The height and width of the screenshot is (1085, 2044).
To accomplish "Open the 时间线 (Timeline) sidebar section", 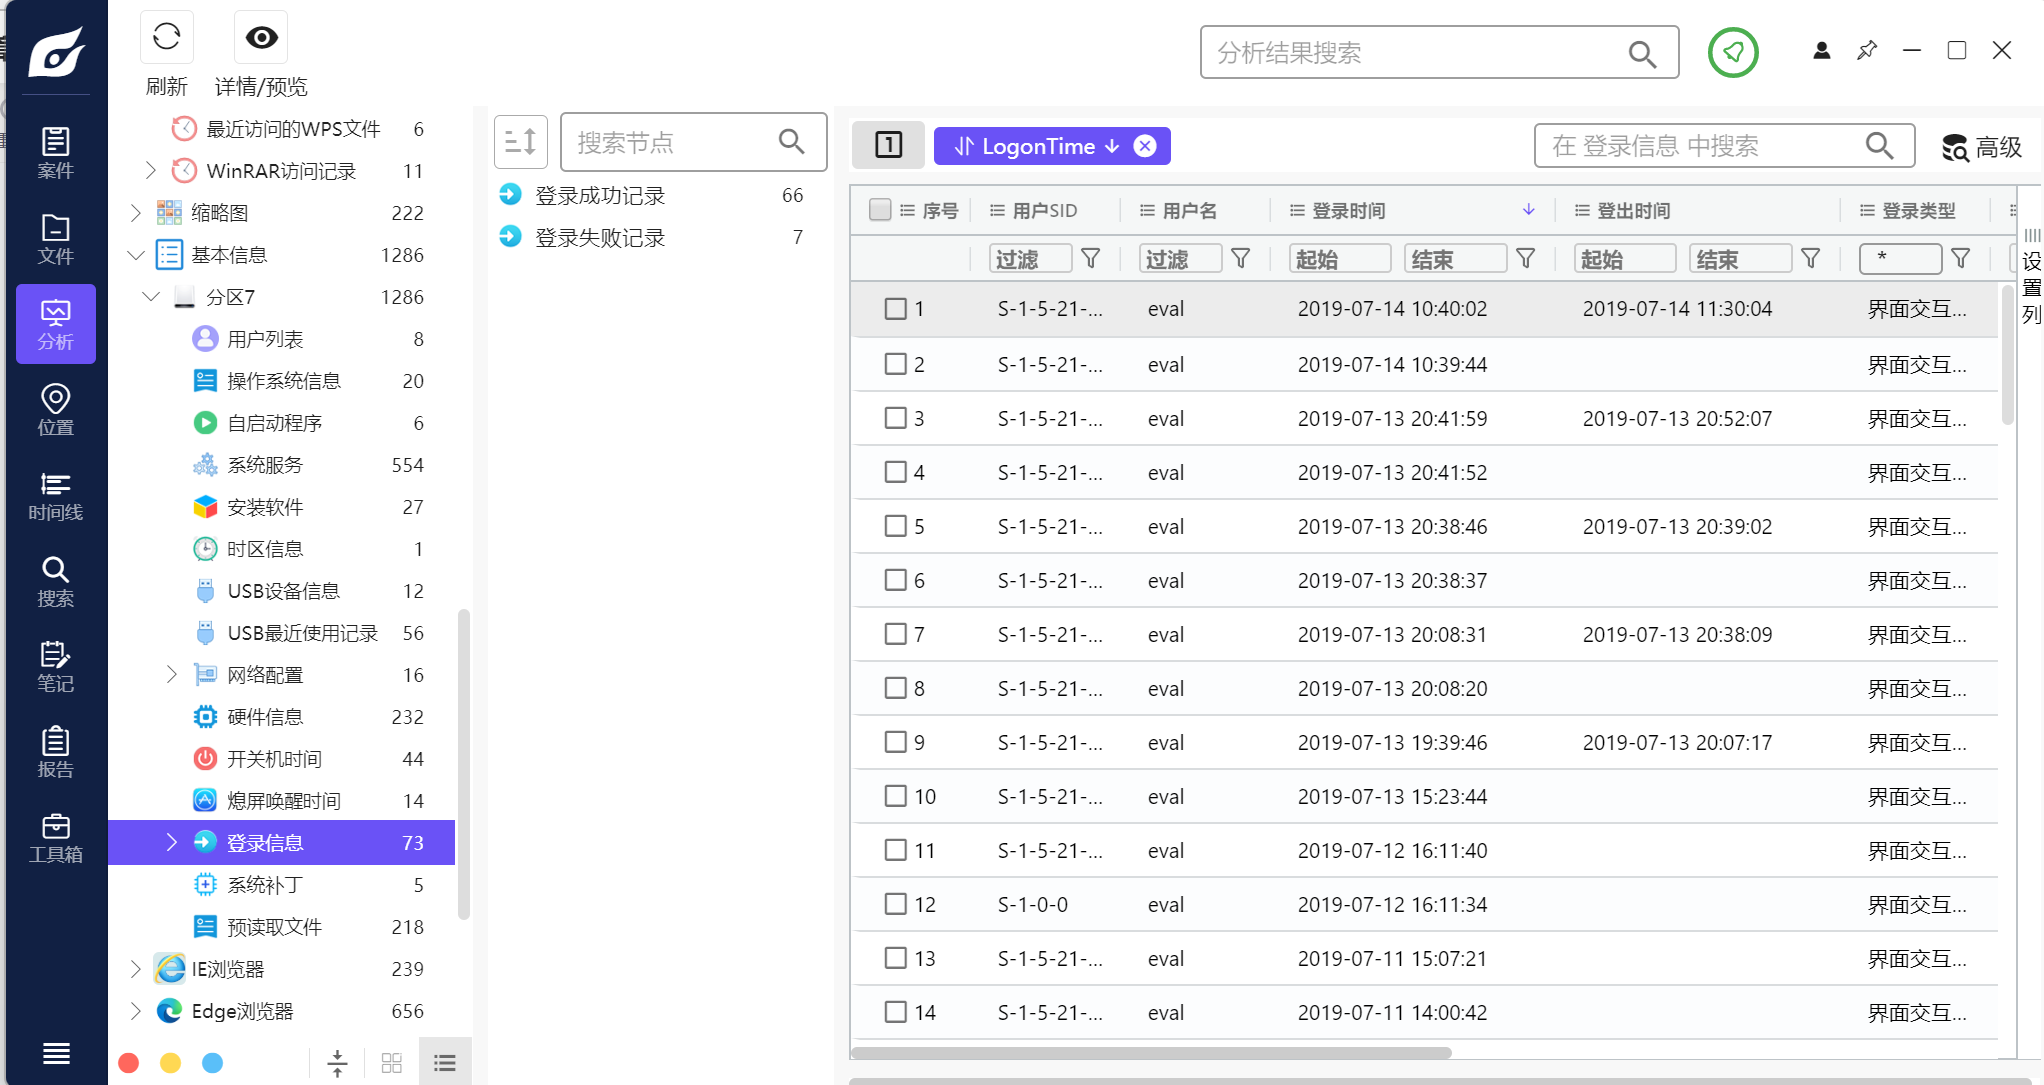I will [x=56, y=495].
